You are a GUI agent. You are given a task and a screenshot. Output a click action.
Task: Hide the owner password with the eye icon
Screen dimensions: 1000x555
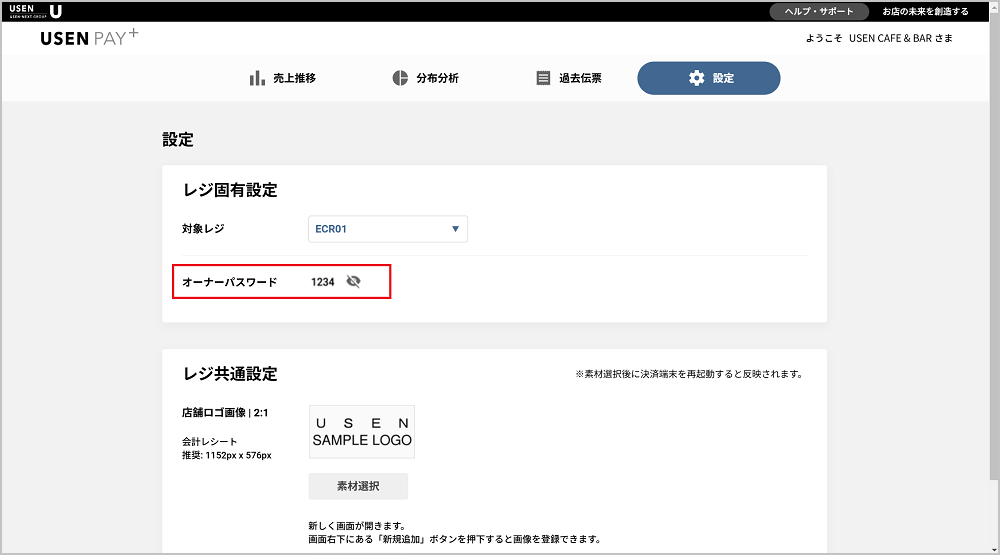pyautogui.click(x=353, y=282)
